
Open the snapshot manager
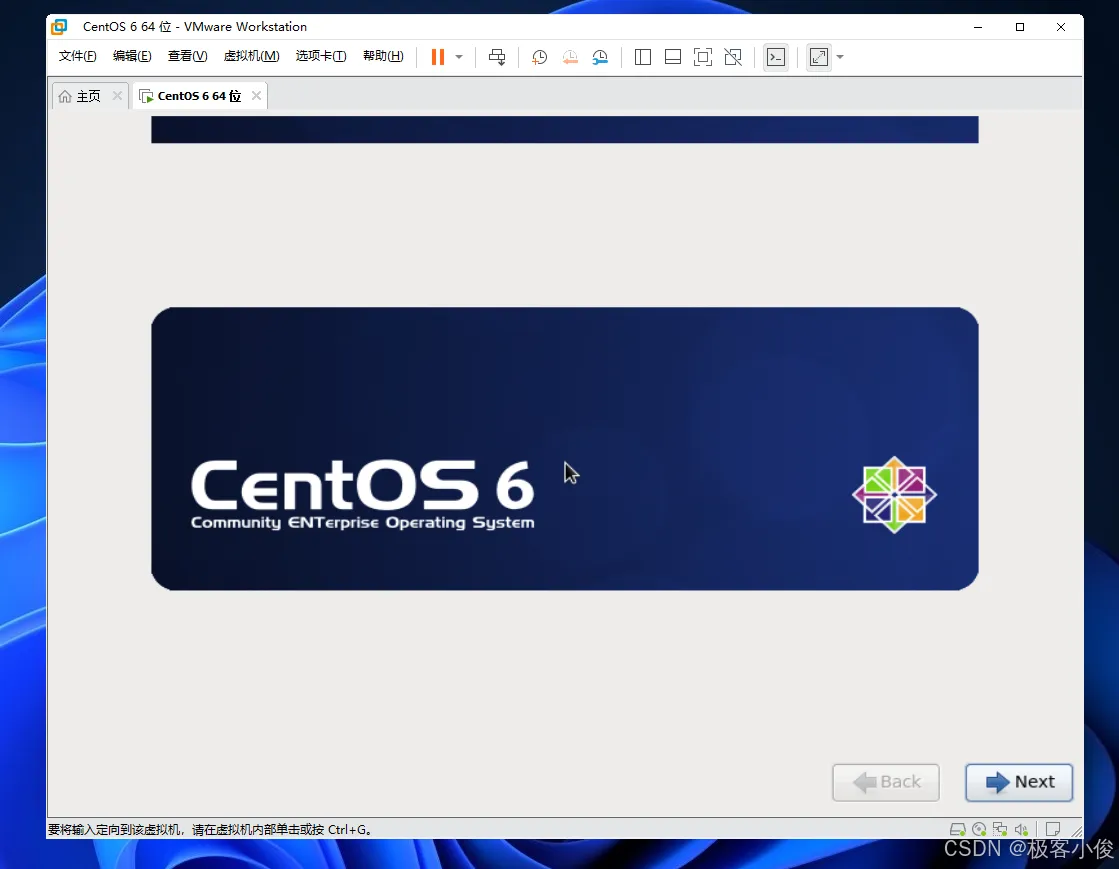(600, 57)
